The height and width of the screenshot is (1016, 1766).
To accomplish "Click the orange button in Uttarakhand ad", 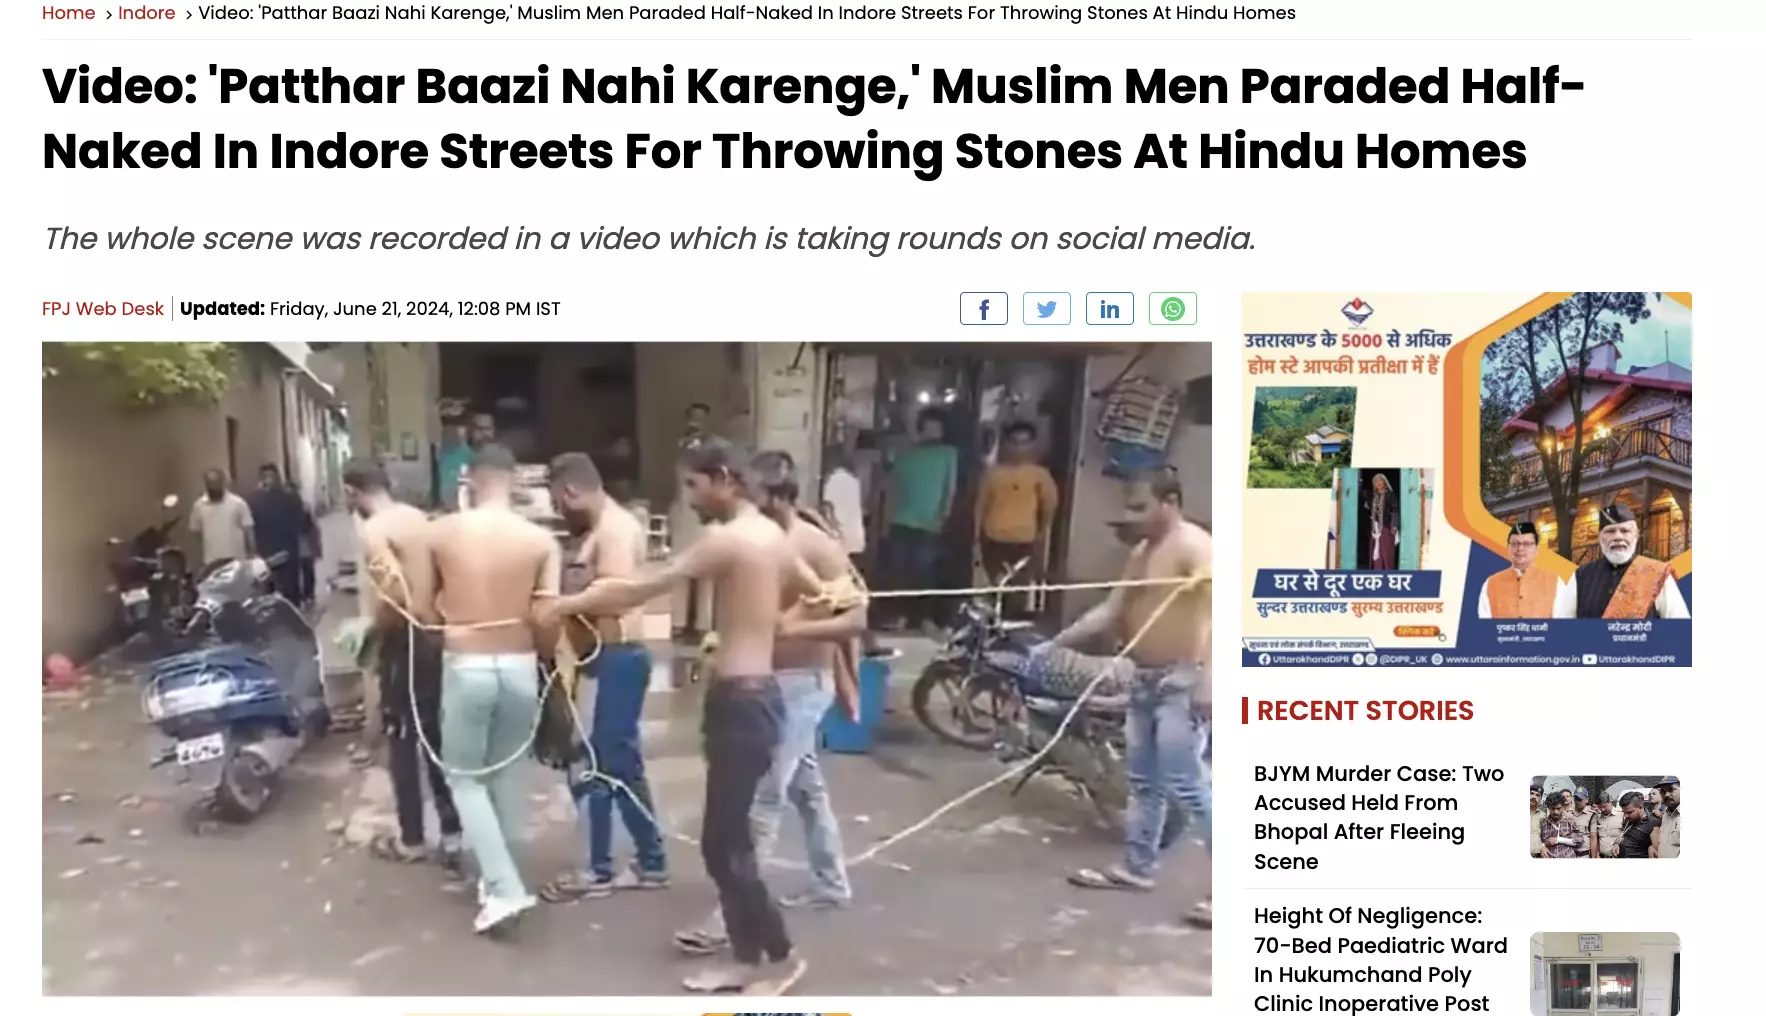I will pos(1416,632).
